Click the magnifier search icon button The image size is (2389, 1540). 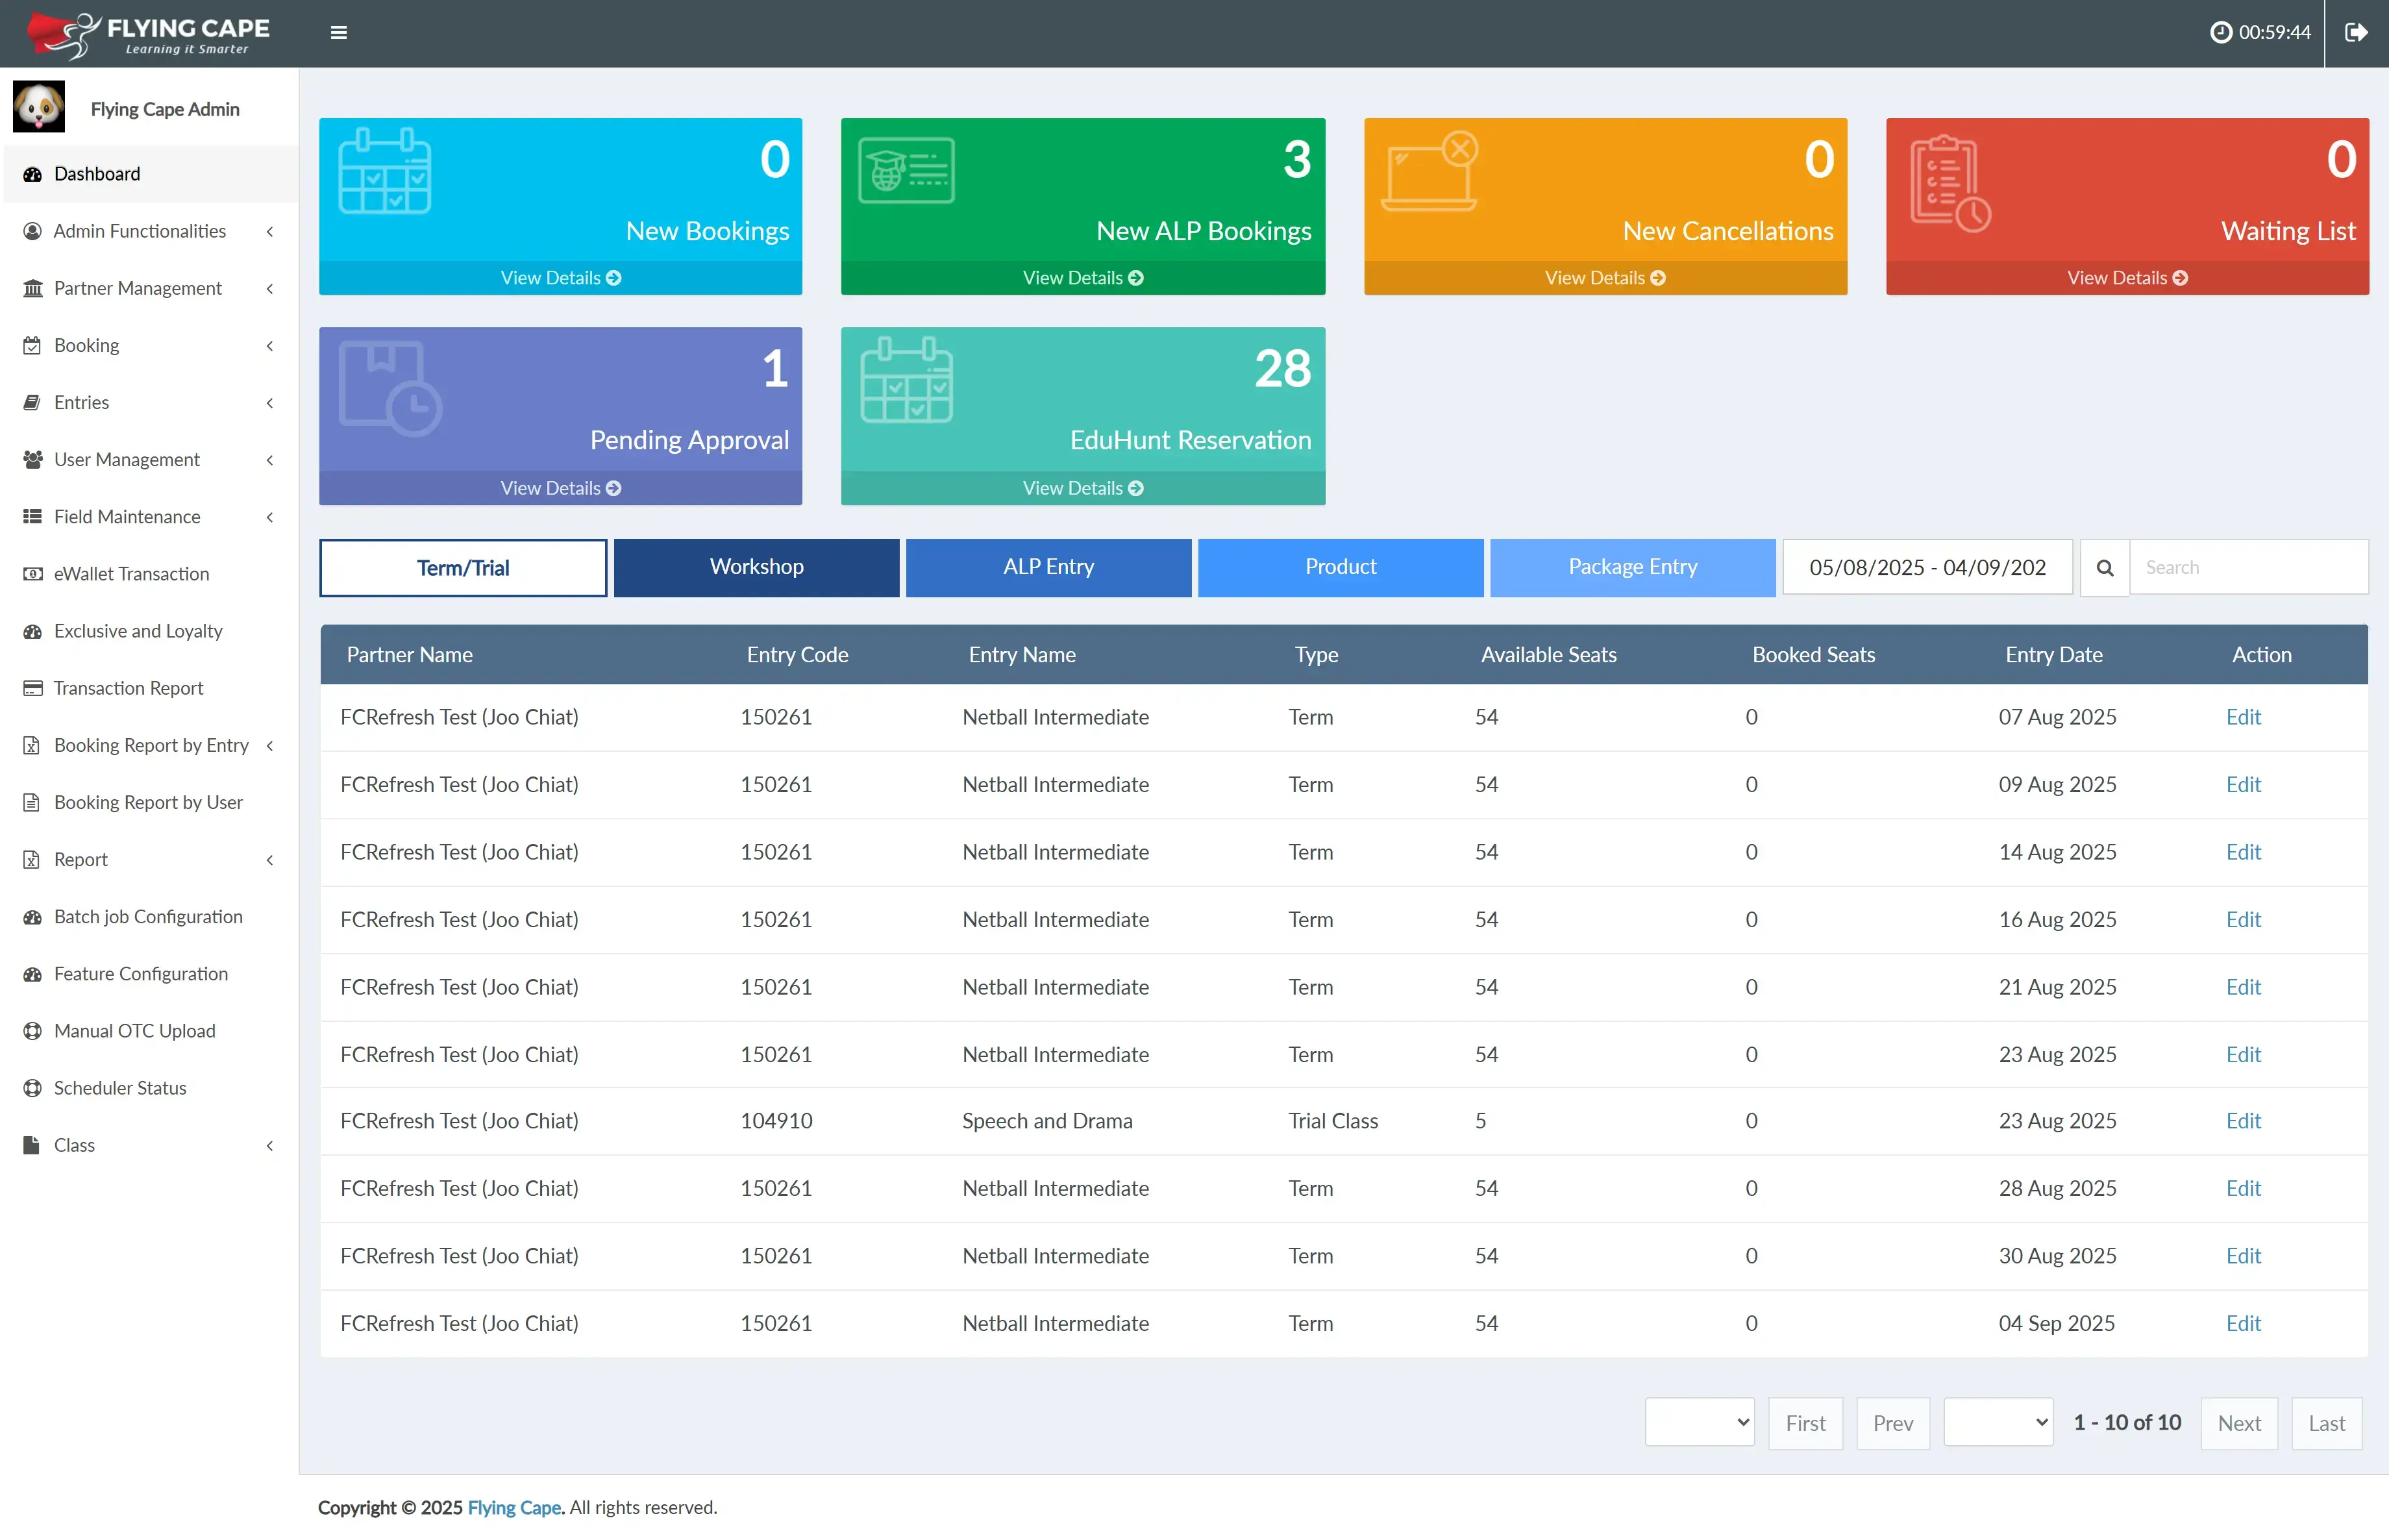tap(2104, 567)
